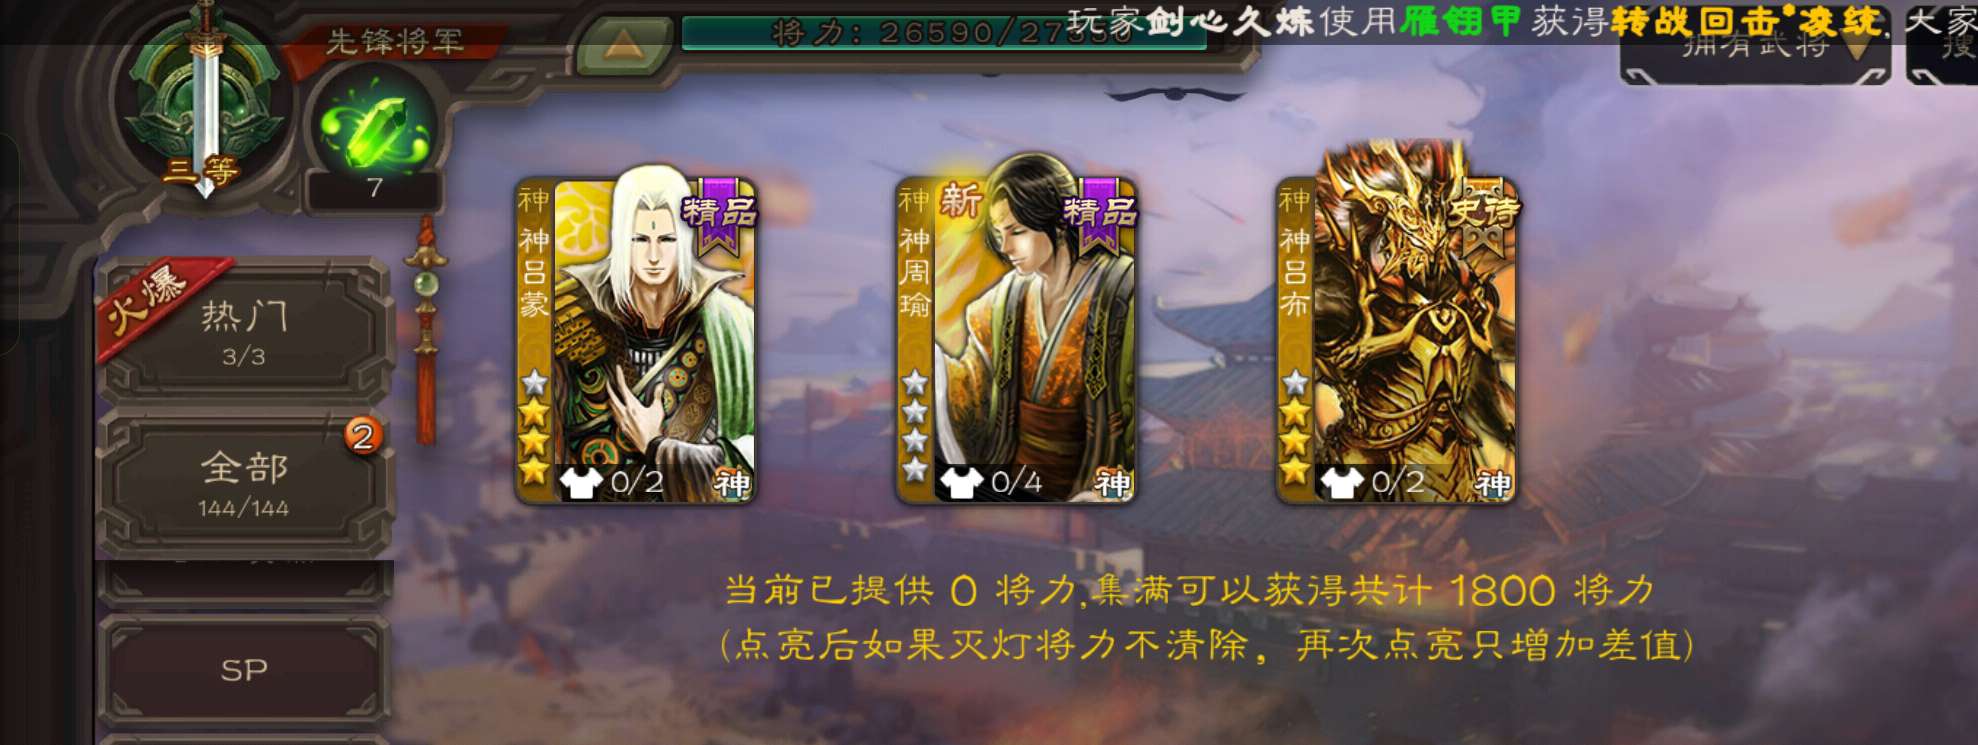Select the 全部 144/144 category tab
1978x745 pixels.
pos(244,484)
